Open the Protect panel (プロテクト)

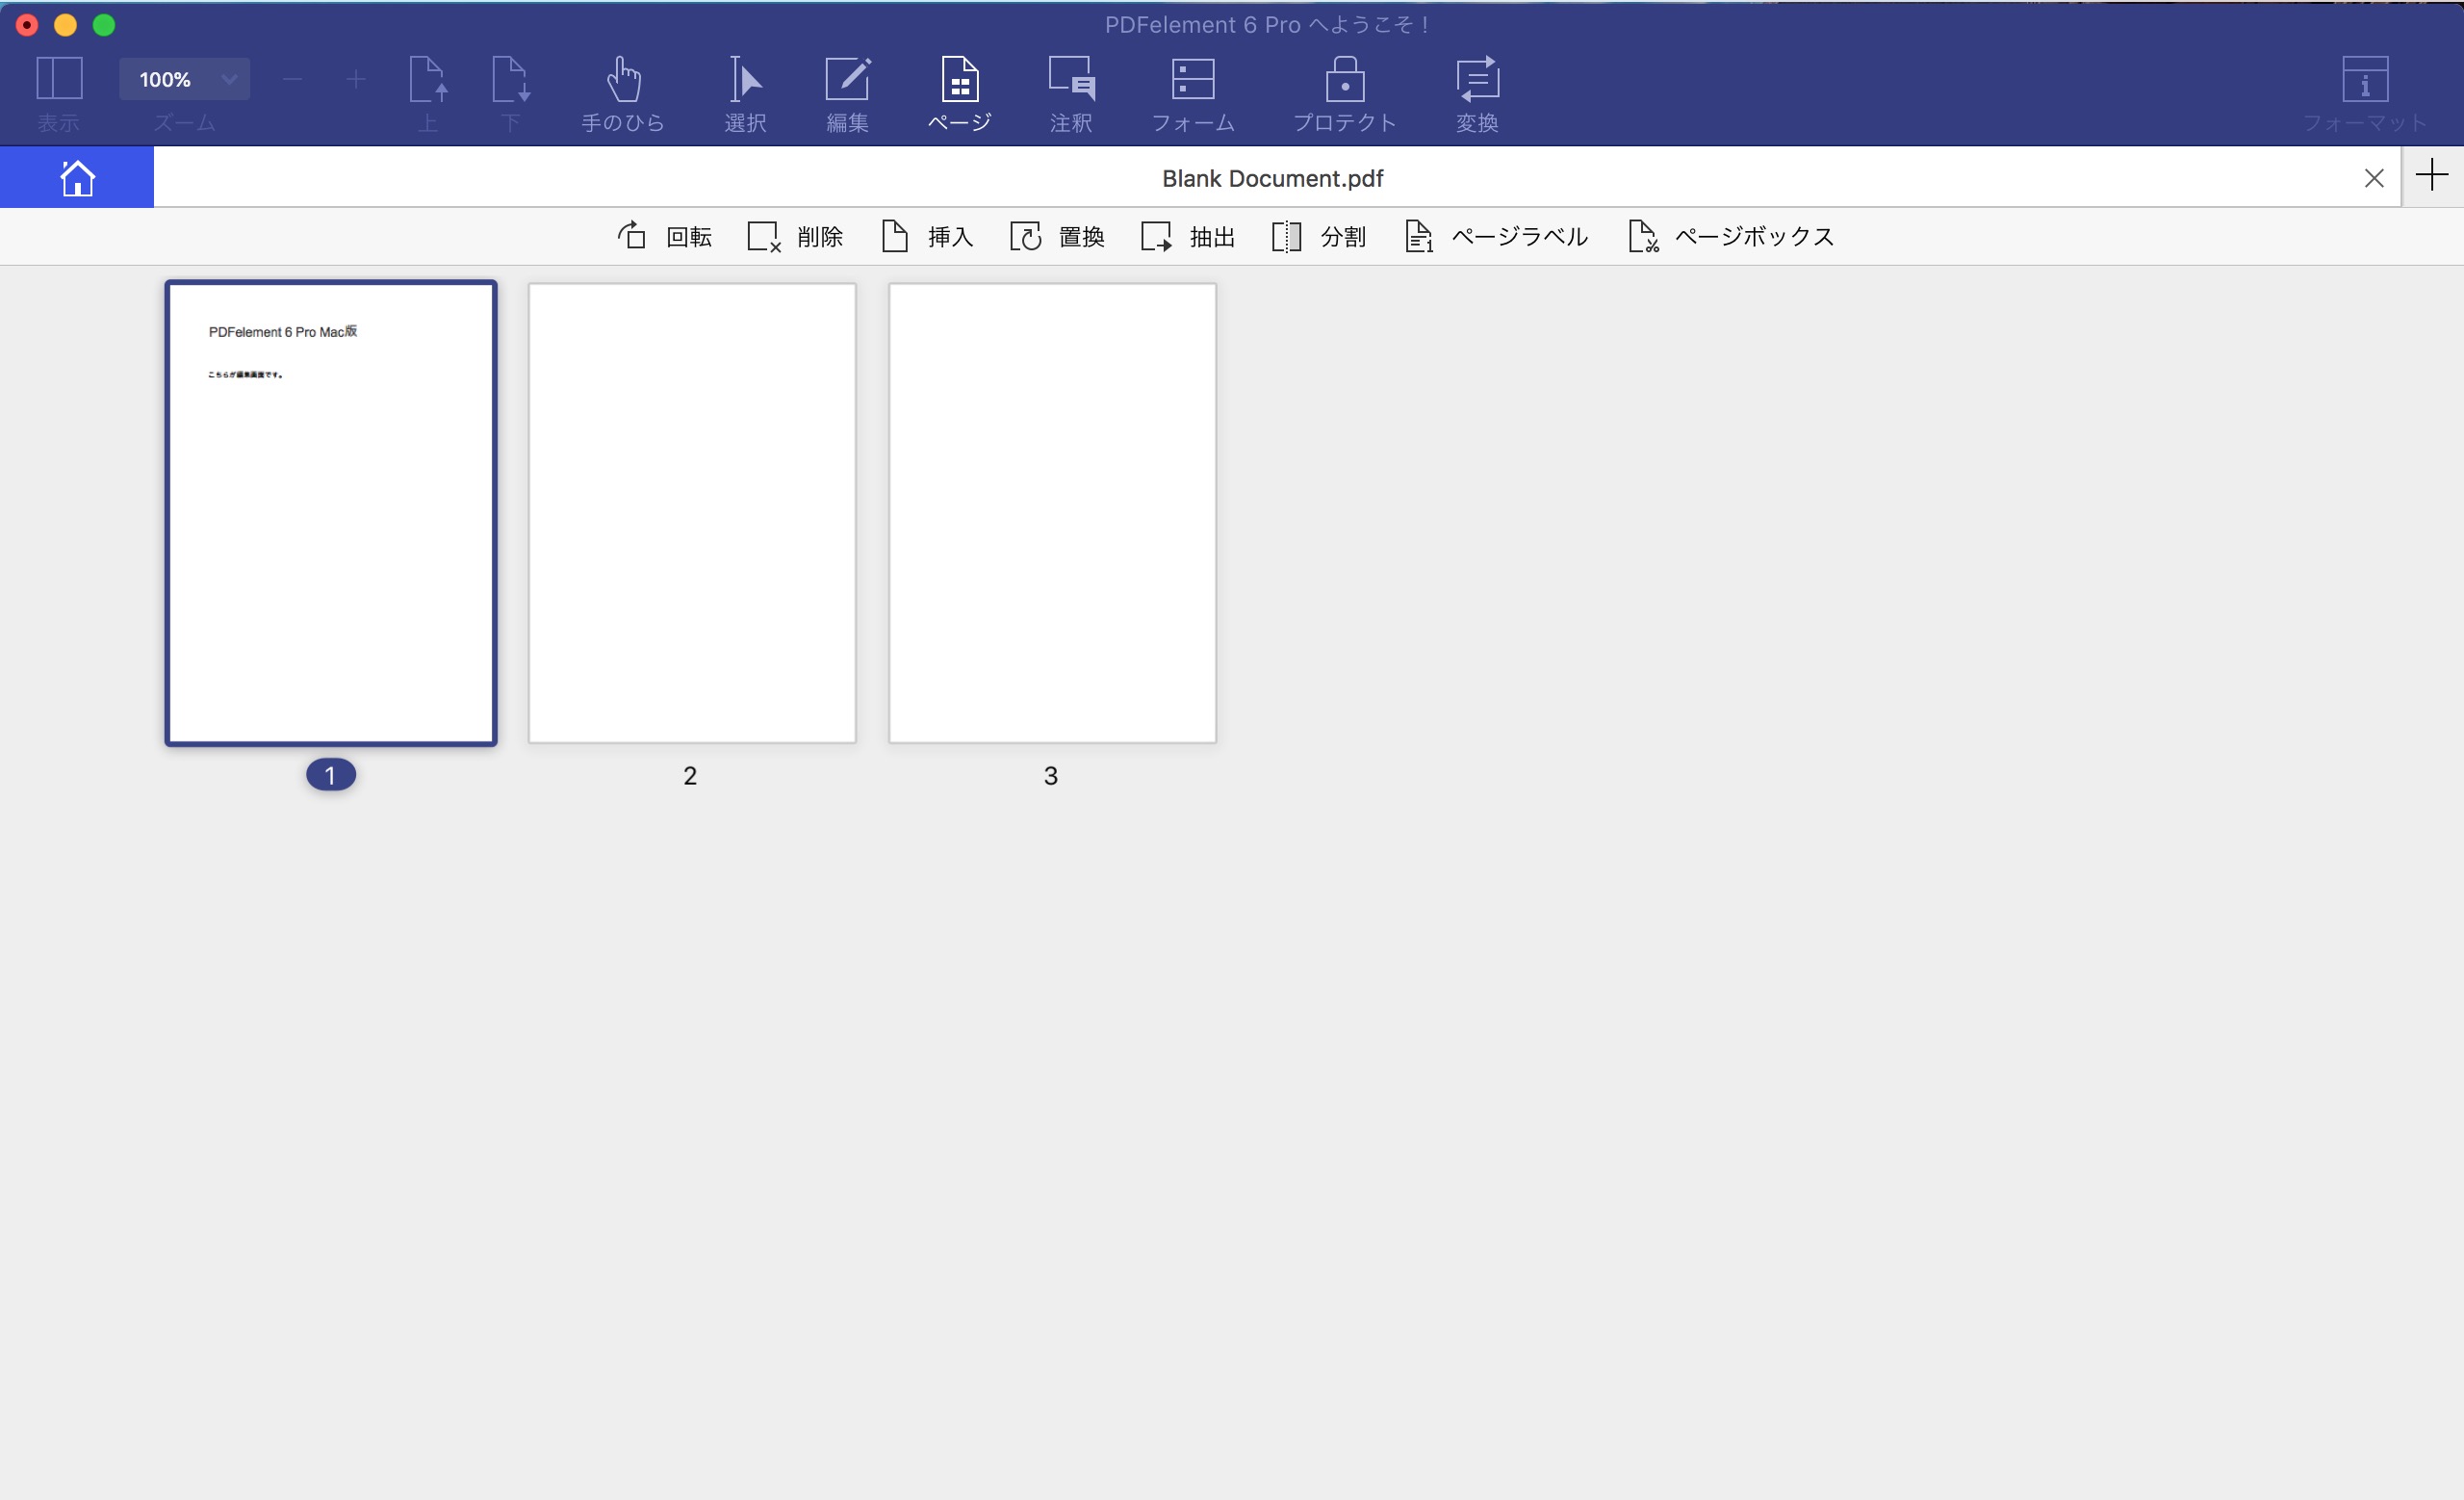1343,90
